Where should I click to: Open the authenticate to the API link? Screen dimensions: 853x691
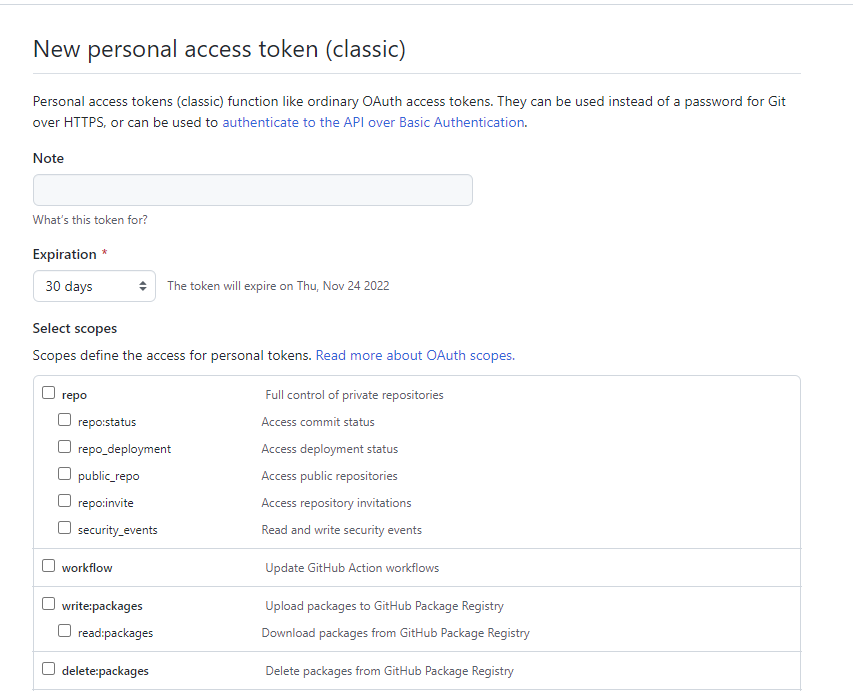click(x=373, y=122)
